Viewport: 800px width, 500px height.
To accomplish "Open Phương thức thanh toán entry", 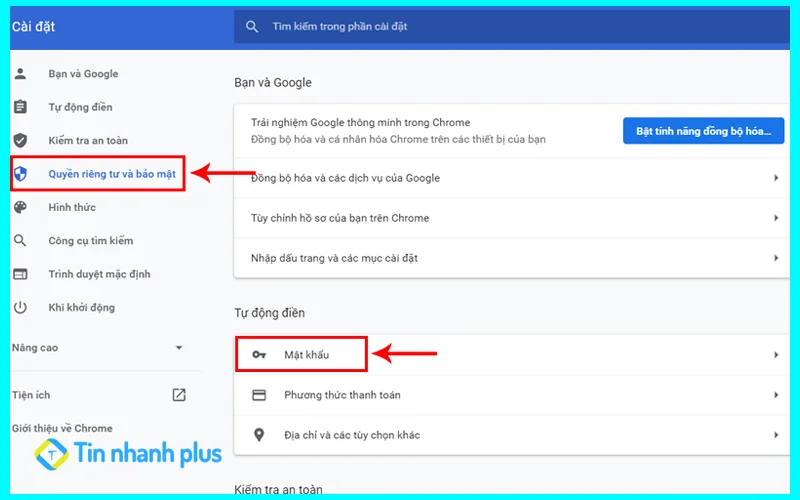I will 512,395.
